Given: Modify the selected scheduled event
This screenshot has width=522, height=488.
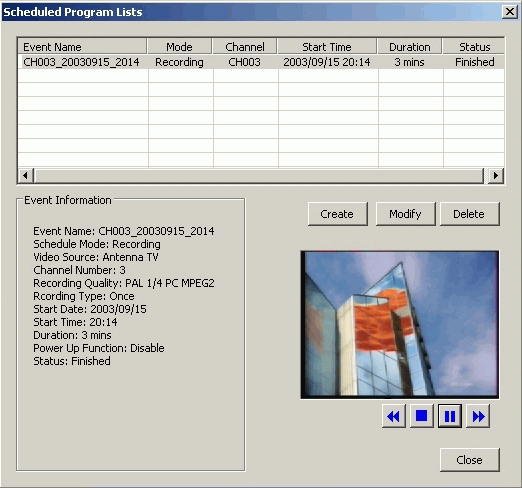Looking at the screenshot, I should (405, 214).
